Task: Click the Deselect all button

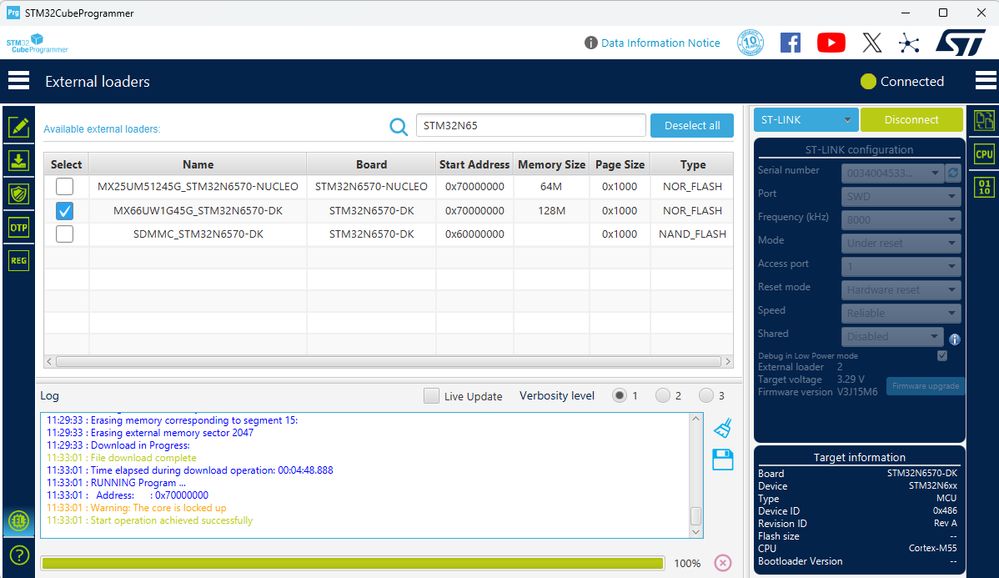Action: click(x=692, y=126)
